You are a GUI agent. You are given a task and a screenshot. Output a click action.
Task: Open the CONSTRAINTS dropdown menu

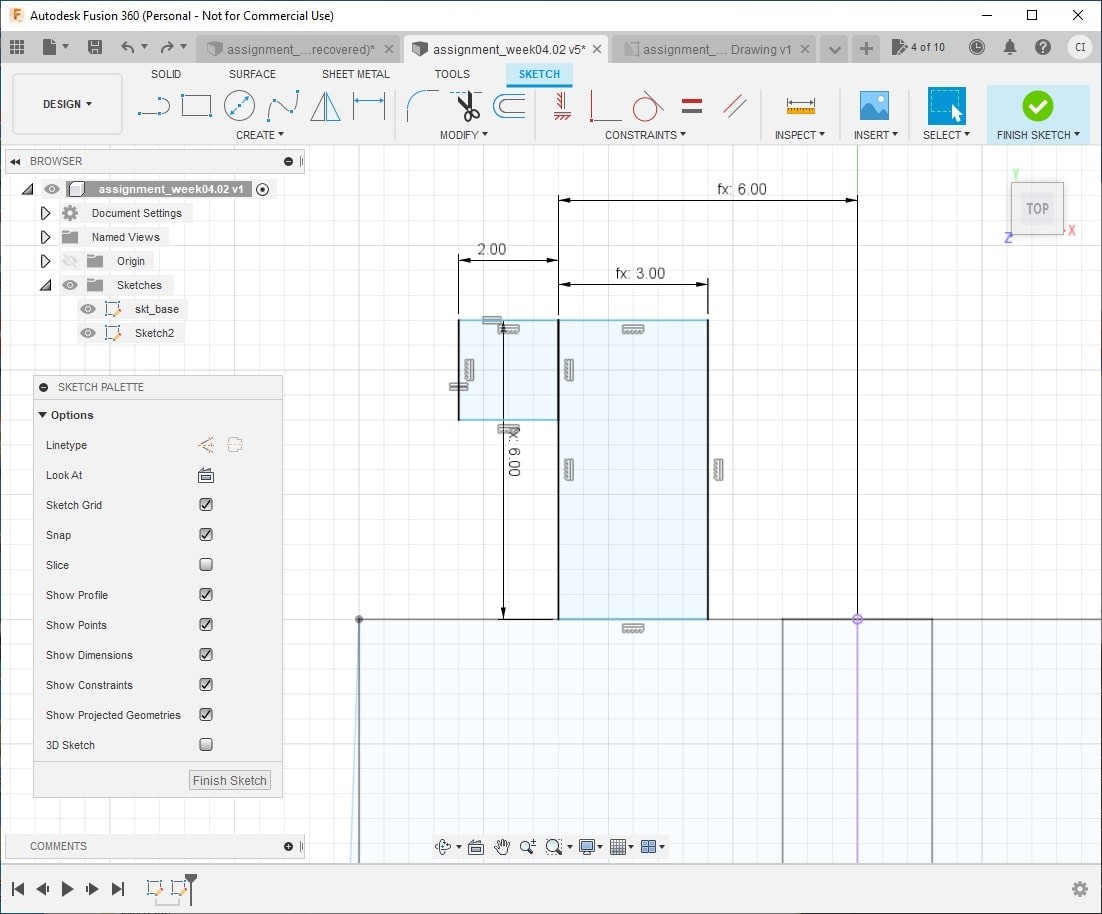tap(645, 135)
